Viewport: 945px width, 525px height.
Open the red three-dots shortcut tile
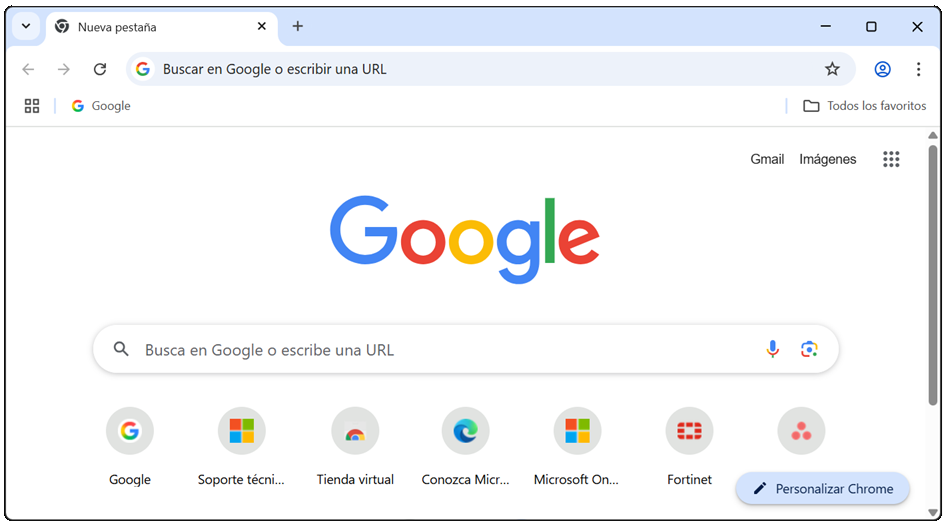(801, 431)
